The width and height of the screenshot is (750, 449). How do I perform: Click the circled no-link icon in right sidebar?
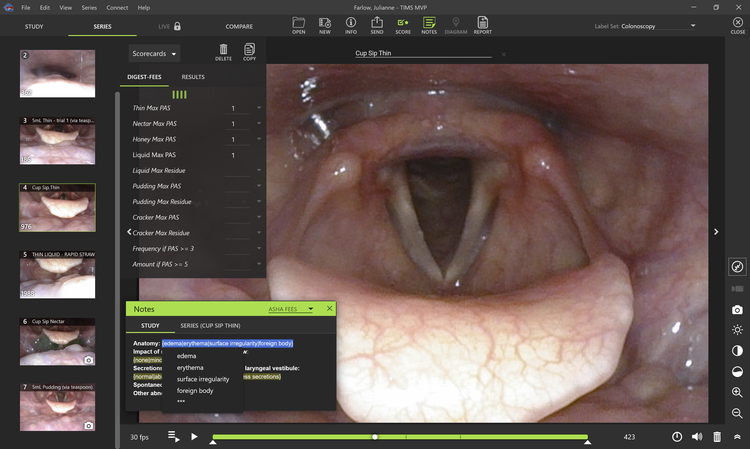(x=737, y=267)
